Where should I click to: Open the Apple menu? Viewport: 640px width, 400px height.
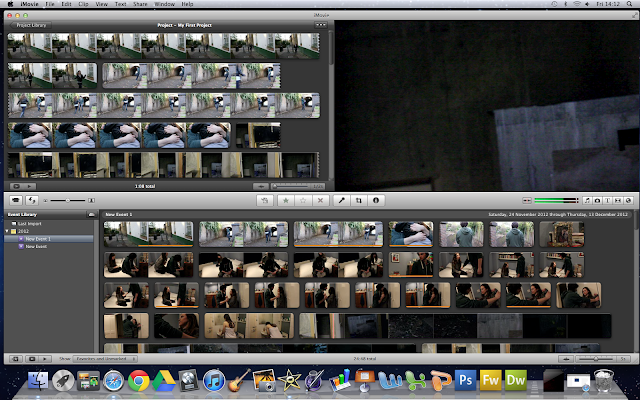tap(10, 4)
